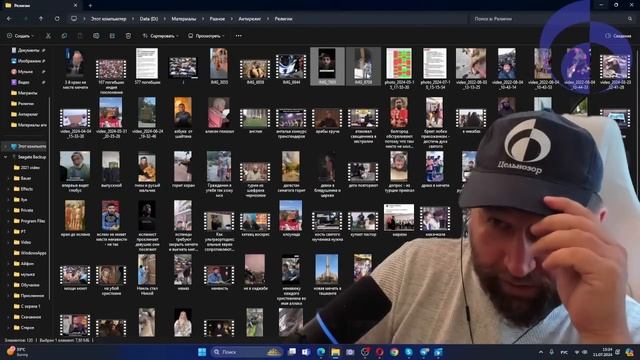Go back to the previous folder

point(9,19)
